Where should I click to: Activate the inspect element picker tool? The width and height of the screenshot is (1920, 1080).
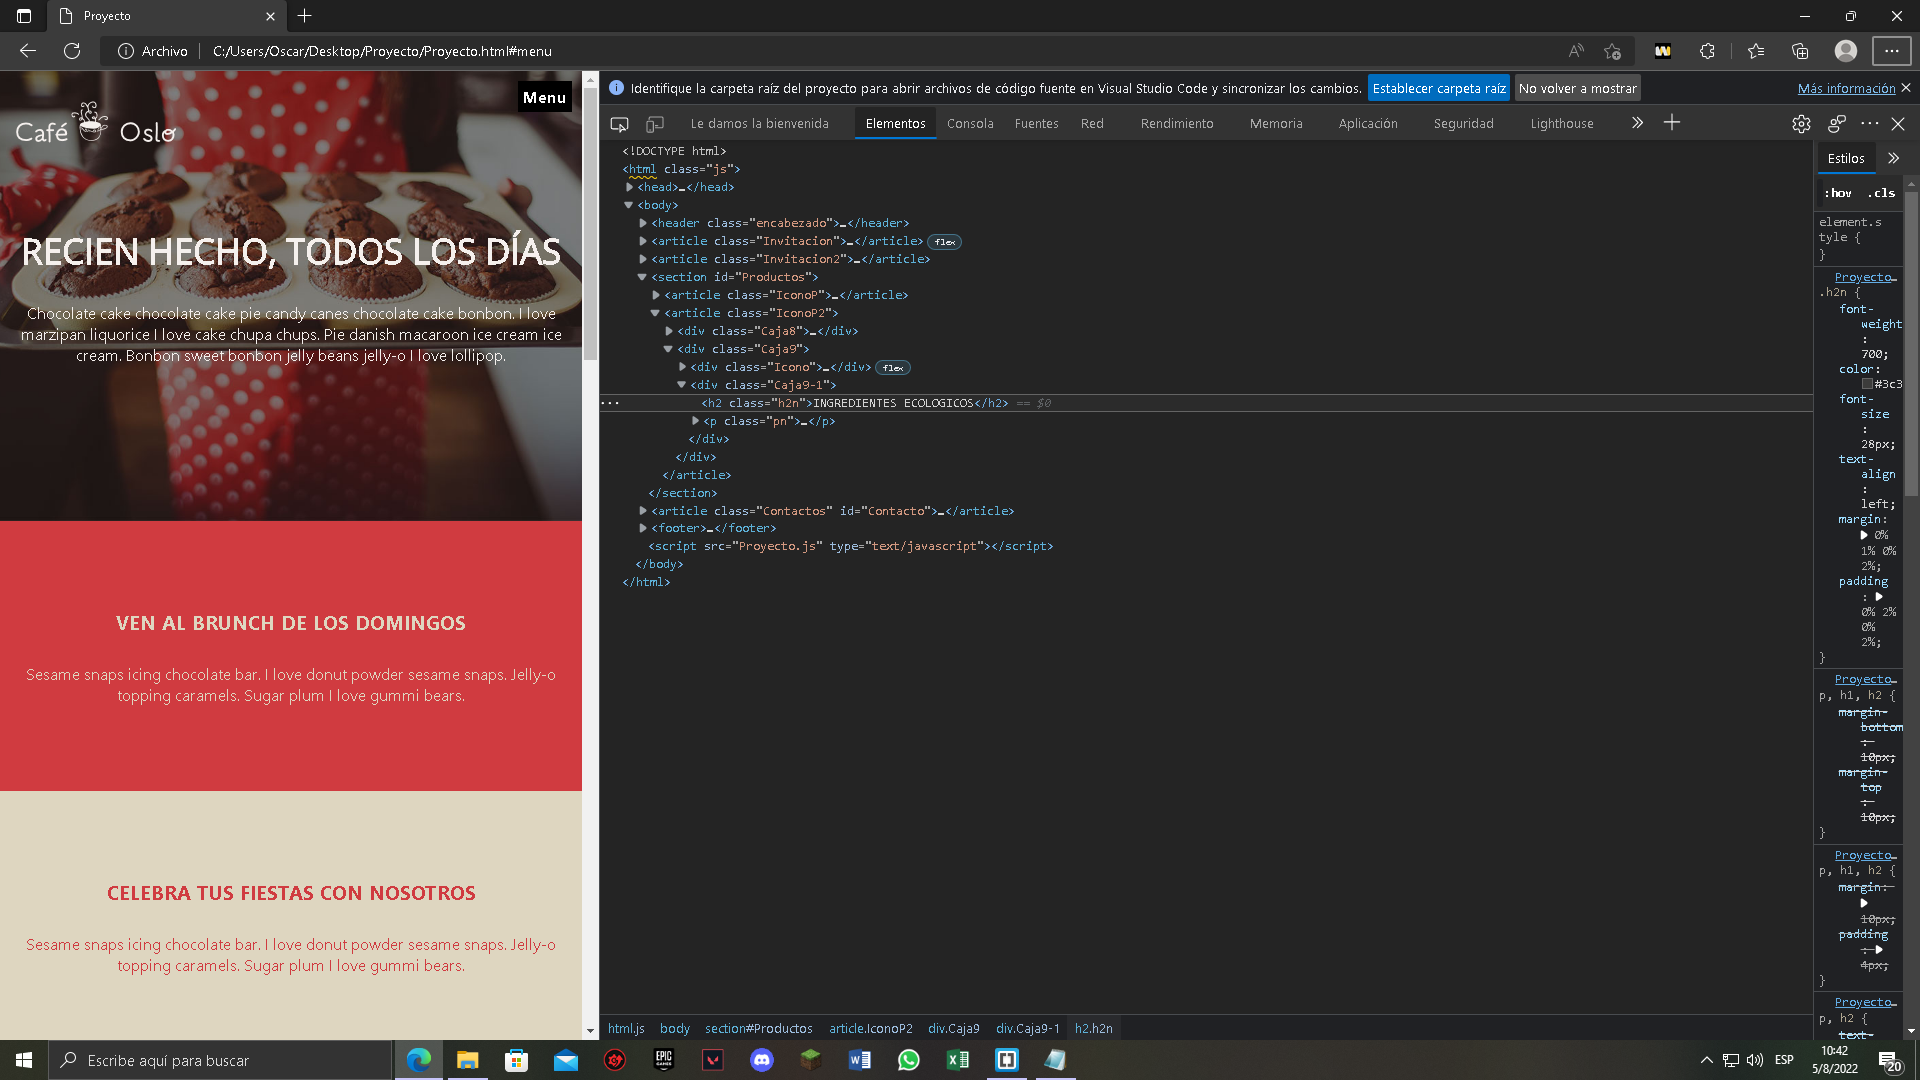tap(619, 124)
